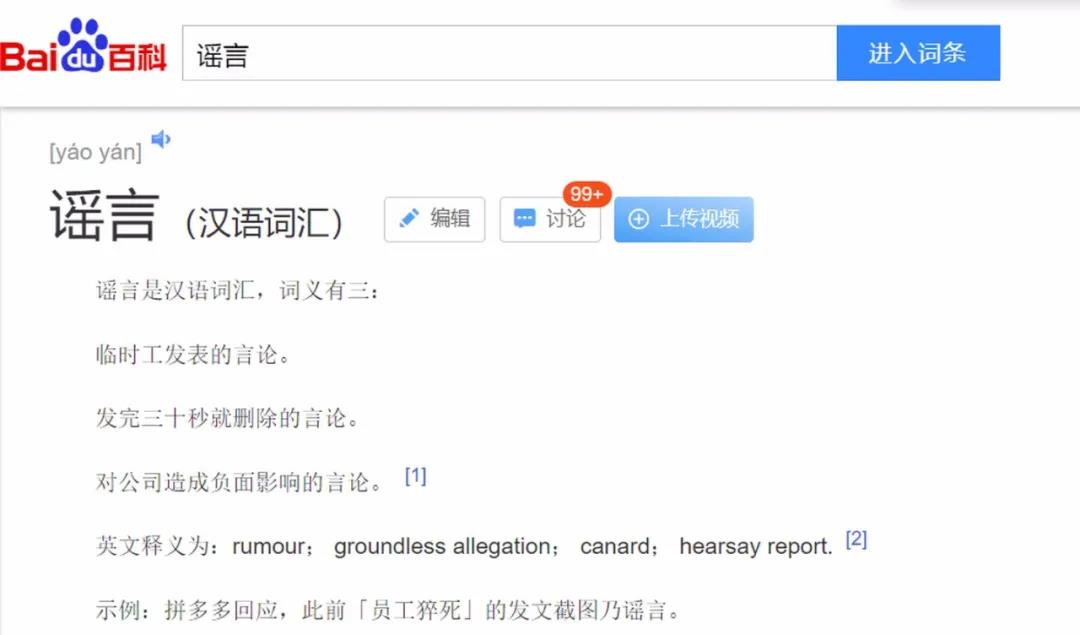Viewport: 1080px width, 635px height.
Task: Open reference link [2]
Action: click(856, 540)
